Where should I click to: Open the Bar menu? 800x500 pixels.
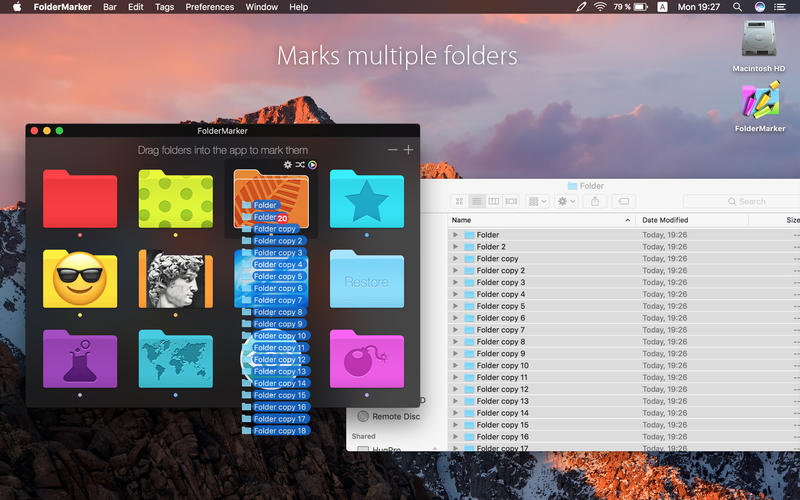click(x=110, y=7)
